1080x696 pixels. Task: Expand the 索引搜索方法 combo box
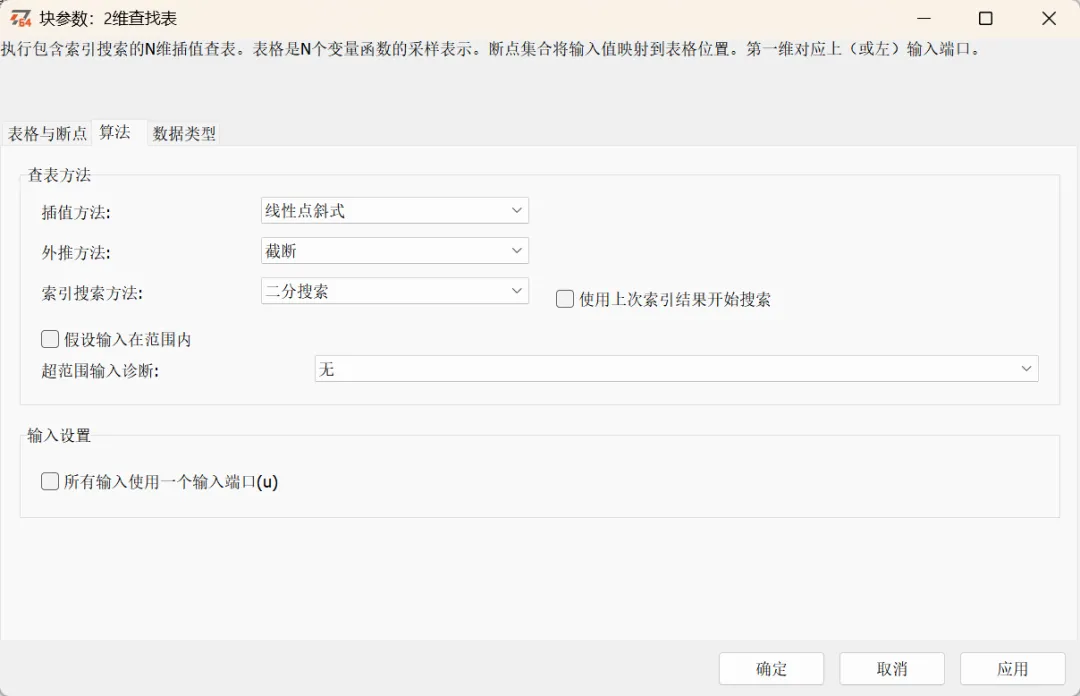517,290
